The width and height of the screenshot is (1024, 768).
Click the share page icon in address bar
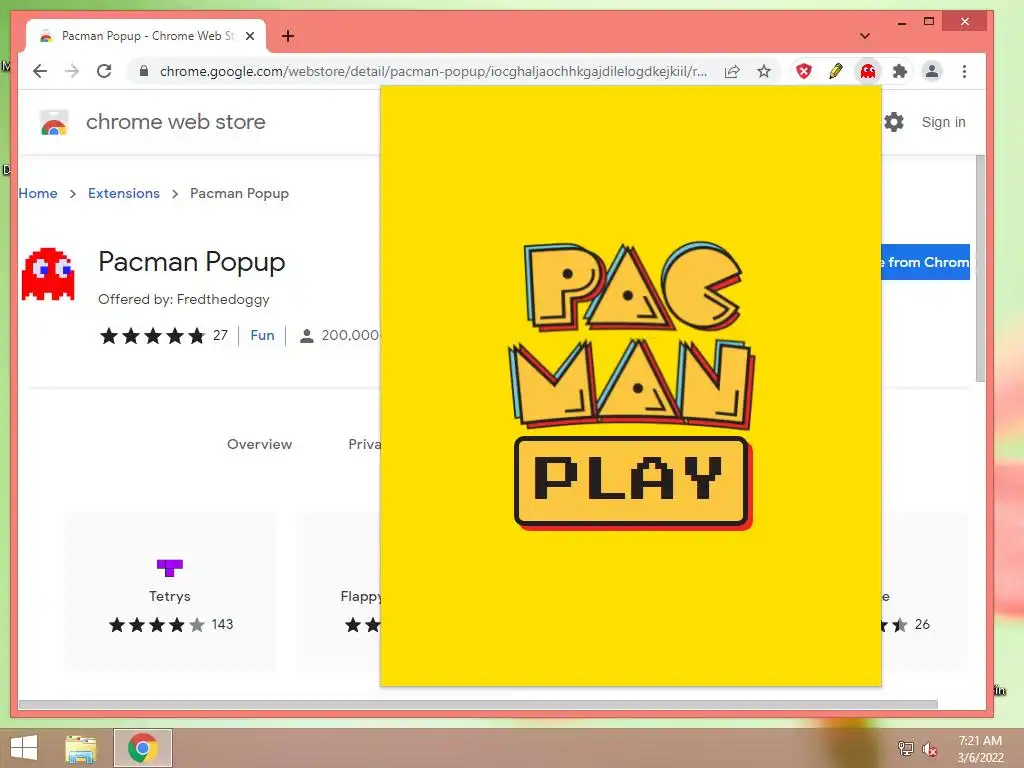tap(732, 71)
